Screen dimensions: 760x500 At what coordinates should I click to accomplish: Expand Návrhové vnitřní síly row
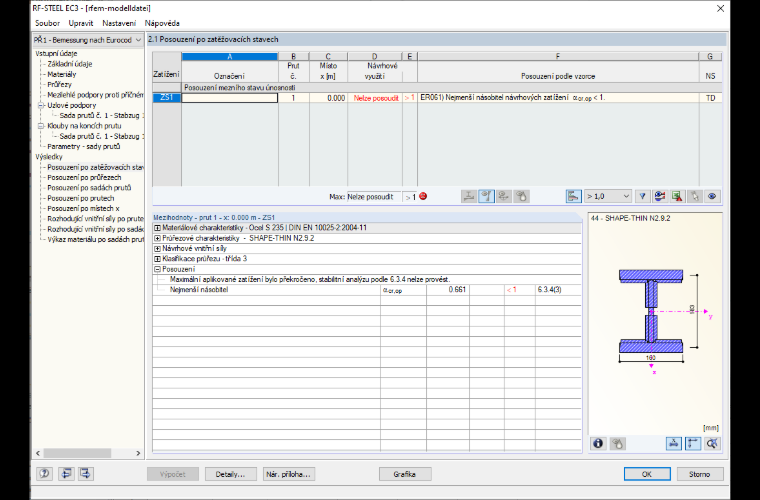157,249
